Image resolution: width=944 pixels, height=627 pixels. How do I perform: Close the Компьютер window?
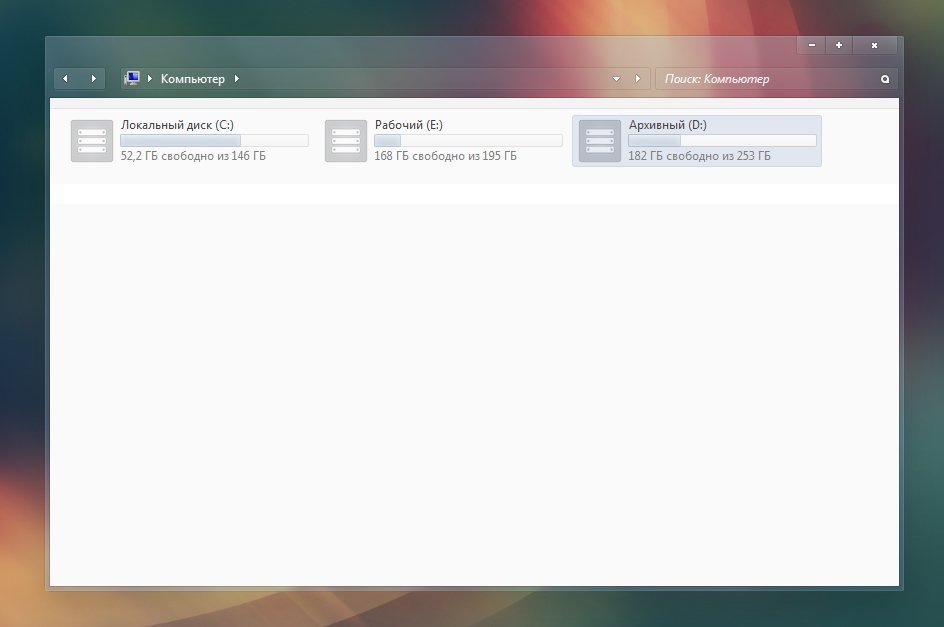874,45
